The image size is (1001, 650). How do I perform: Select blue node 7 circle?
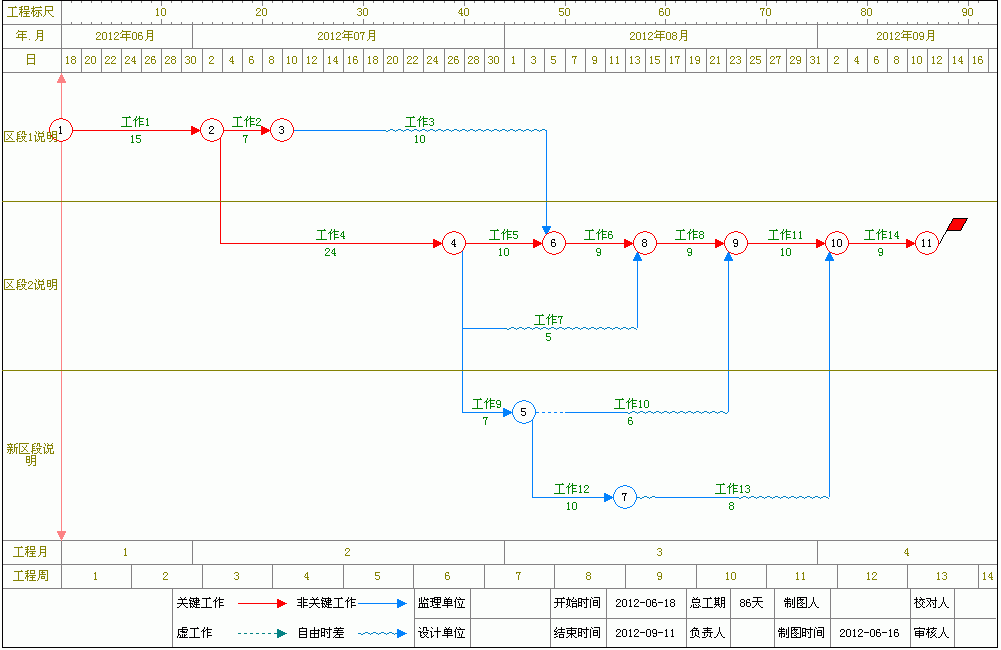pos(625,497)
